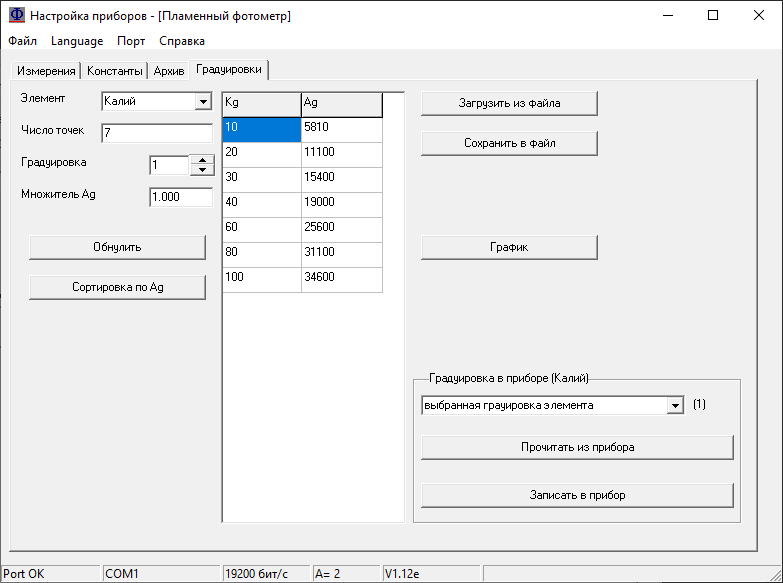Click Сортировка по Ag button
783x583 pixels.
117,287
